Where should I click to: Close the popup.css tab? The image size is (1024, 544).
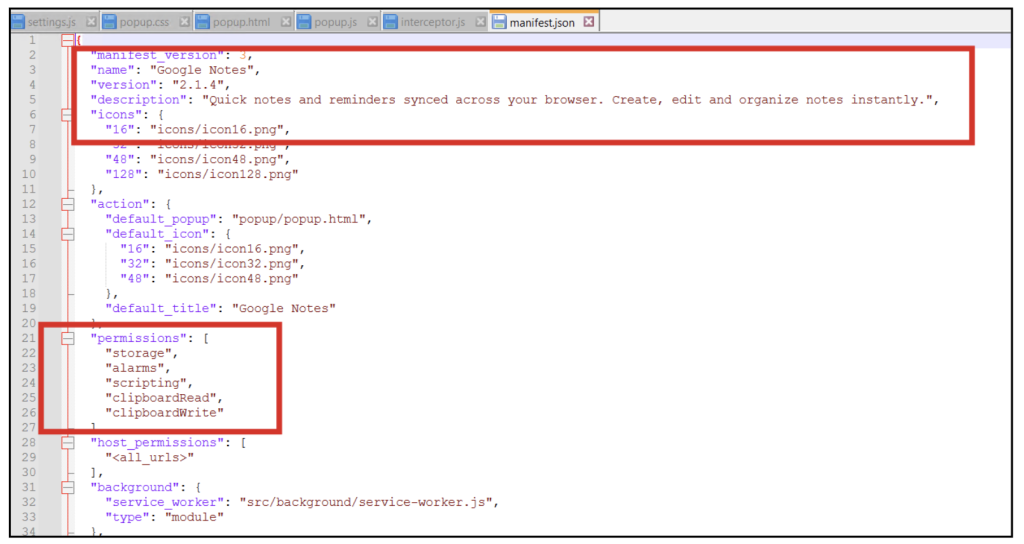[x=185, y=22]
